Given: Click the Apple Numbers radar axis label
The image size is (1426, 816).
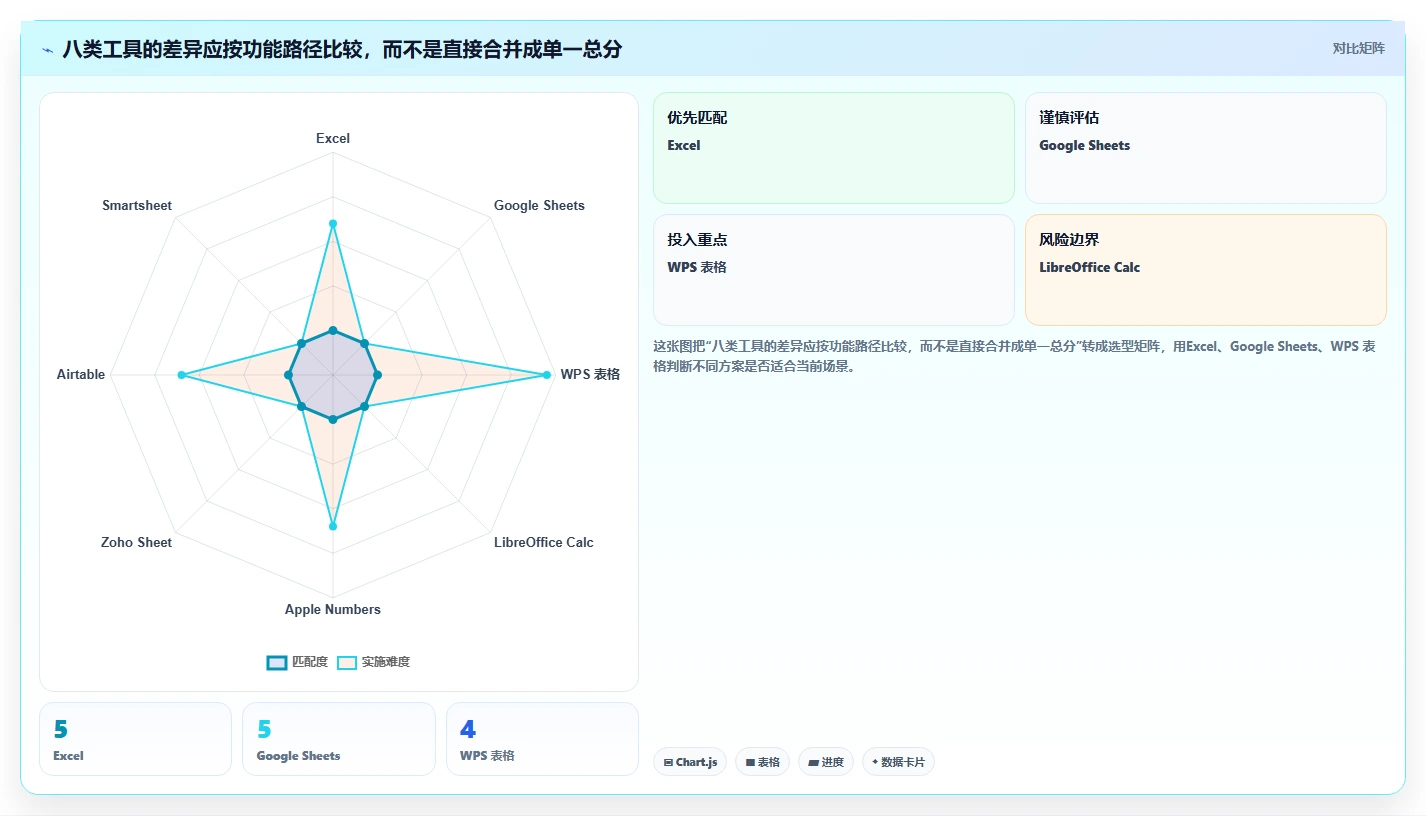Looking at the screenshot, I should click(333, 609).
